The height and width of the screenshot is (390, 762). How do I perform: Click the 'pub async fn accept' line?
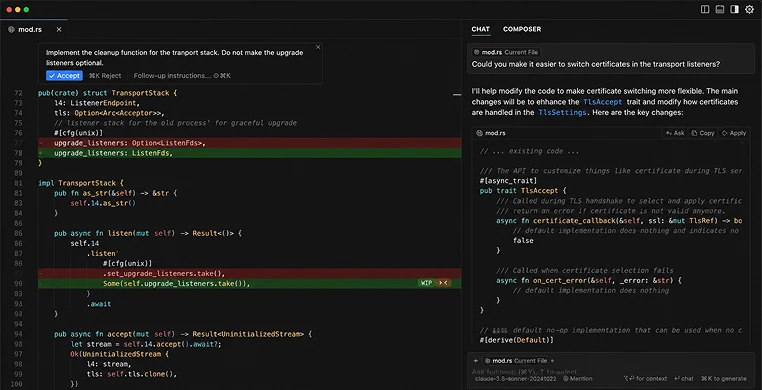click(183, 334)
